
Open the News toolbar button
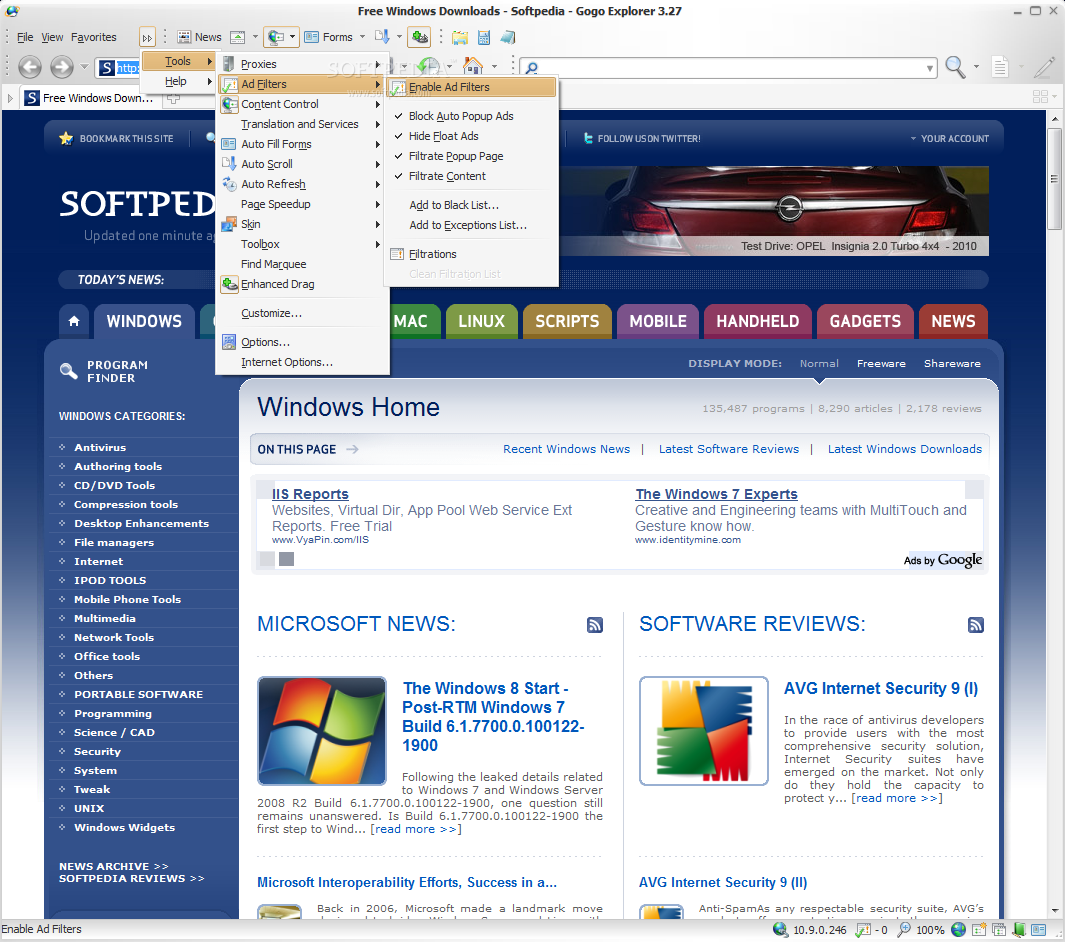pyautogui.click(x=199, y=37)
